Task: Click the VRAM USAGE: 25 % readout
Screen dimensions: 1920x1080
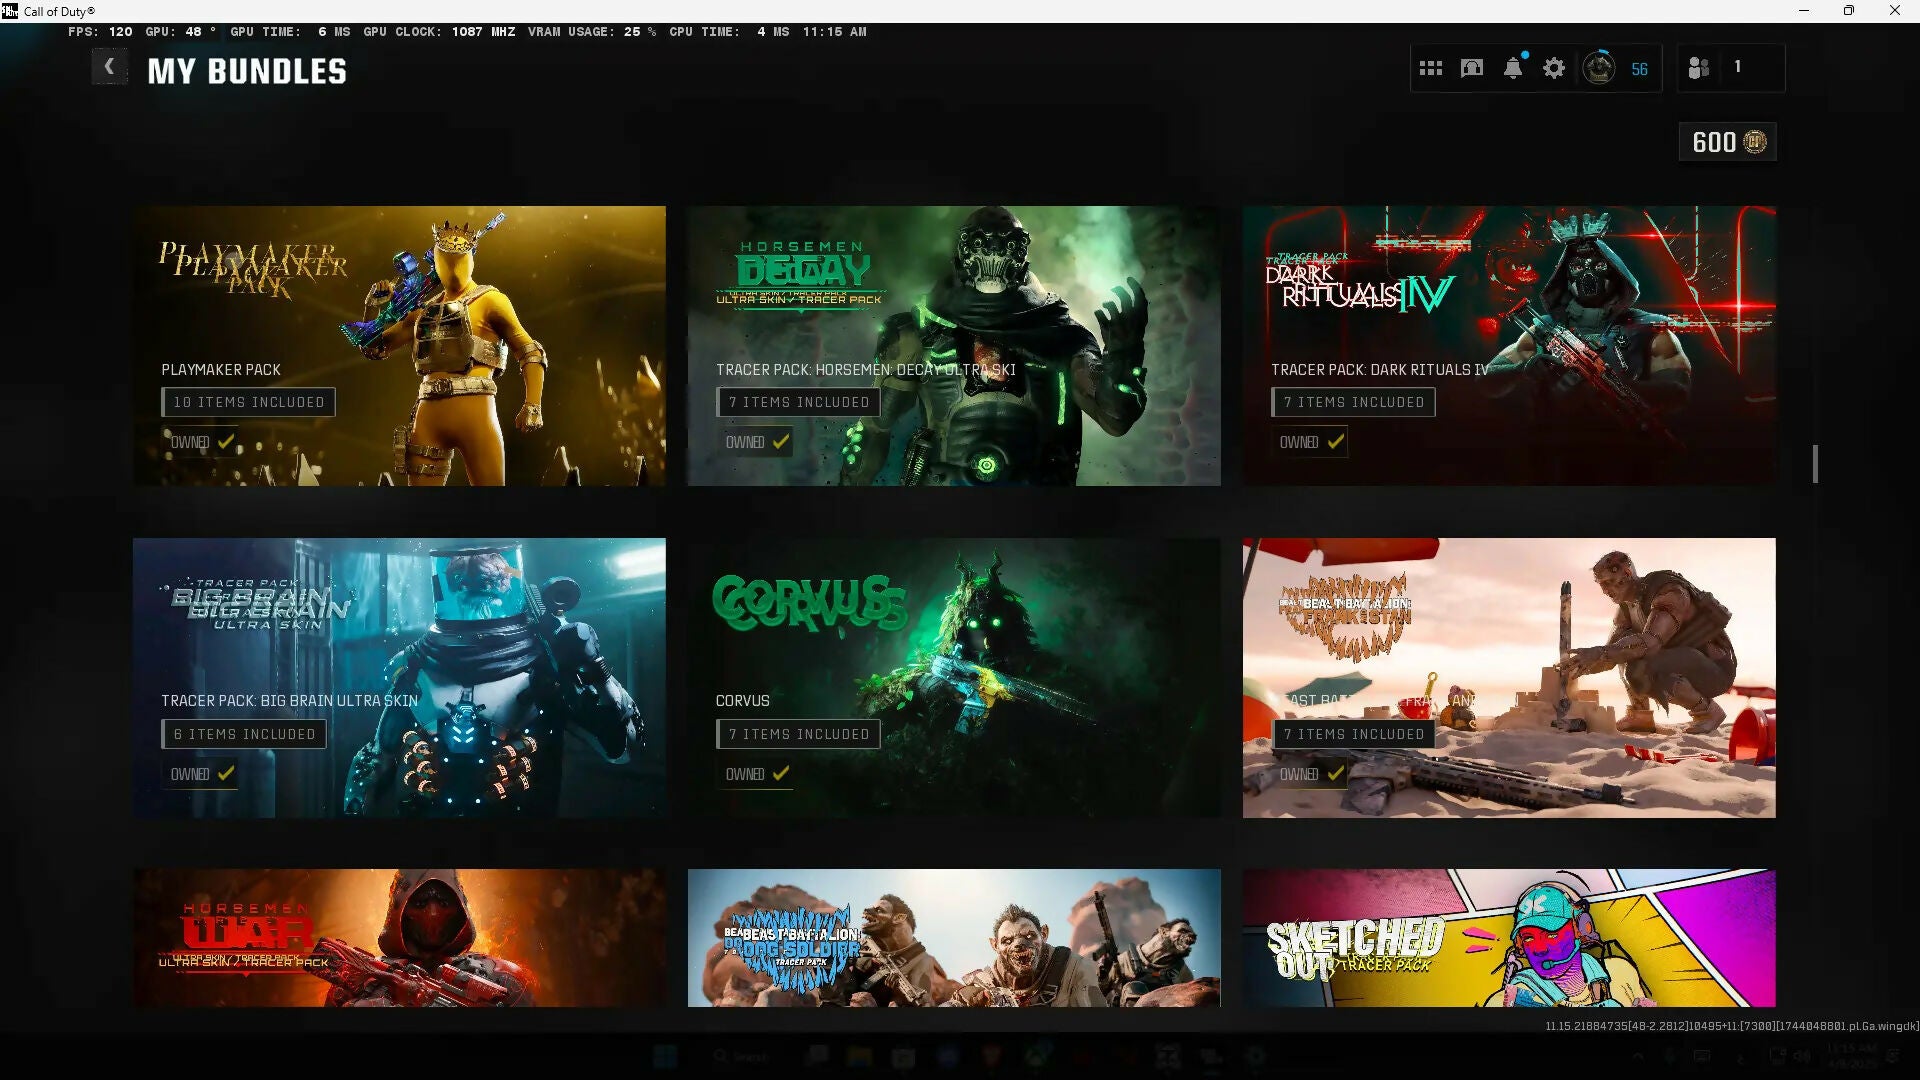Action: pyautogui.click(x=592, y=32)
